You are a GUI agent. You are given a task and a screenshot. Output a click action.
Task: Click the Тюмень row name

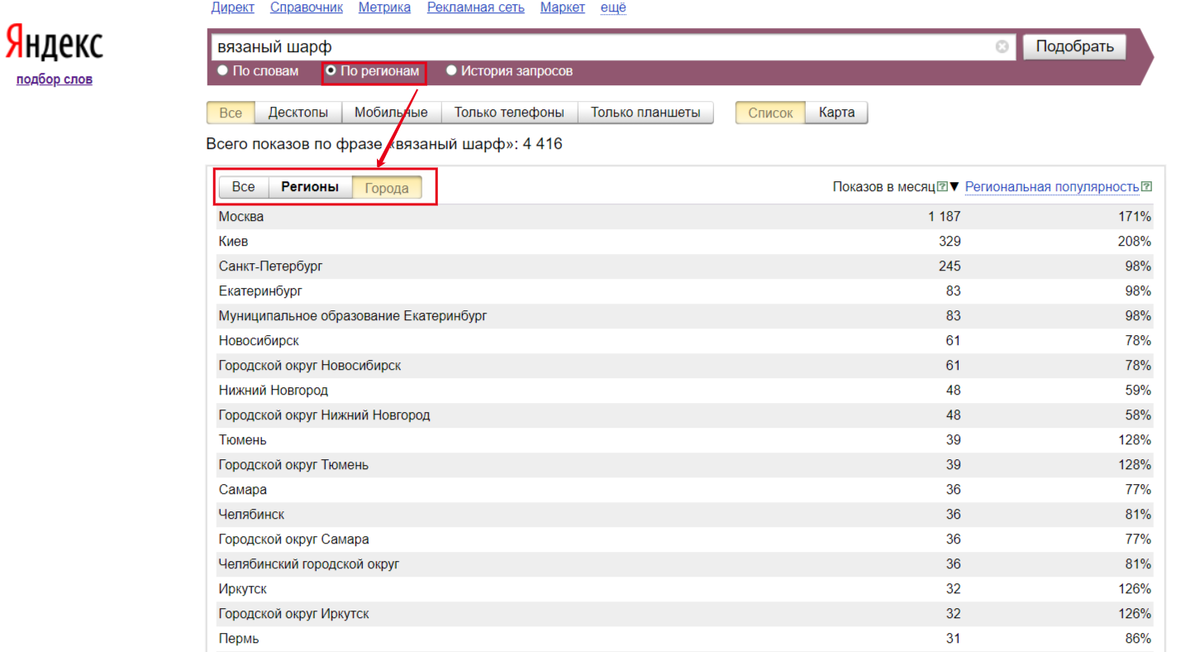click(243, 440)
